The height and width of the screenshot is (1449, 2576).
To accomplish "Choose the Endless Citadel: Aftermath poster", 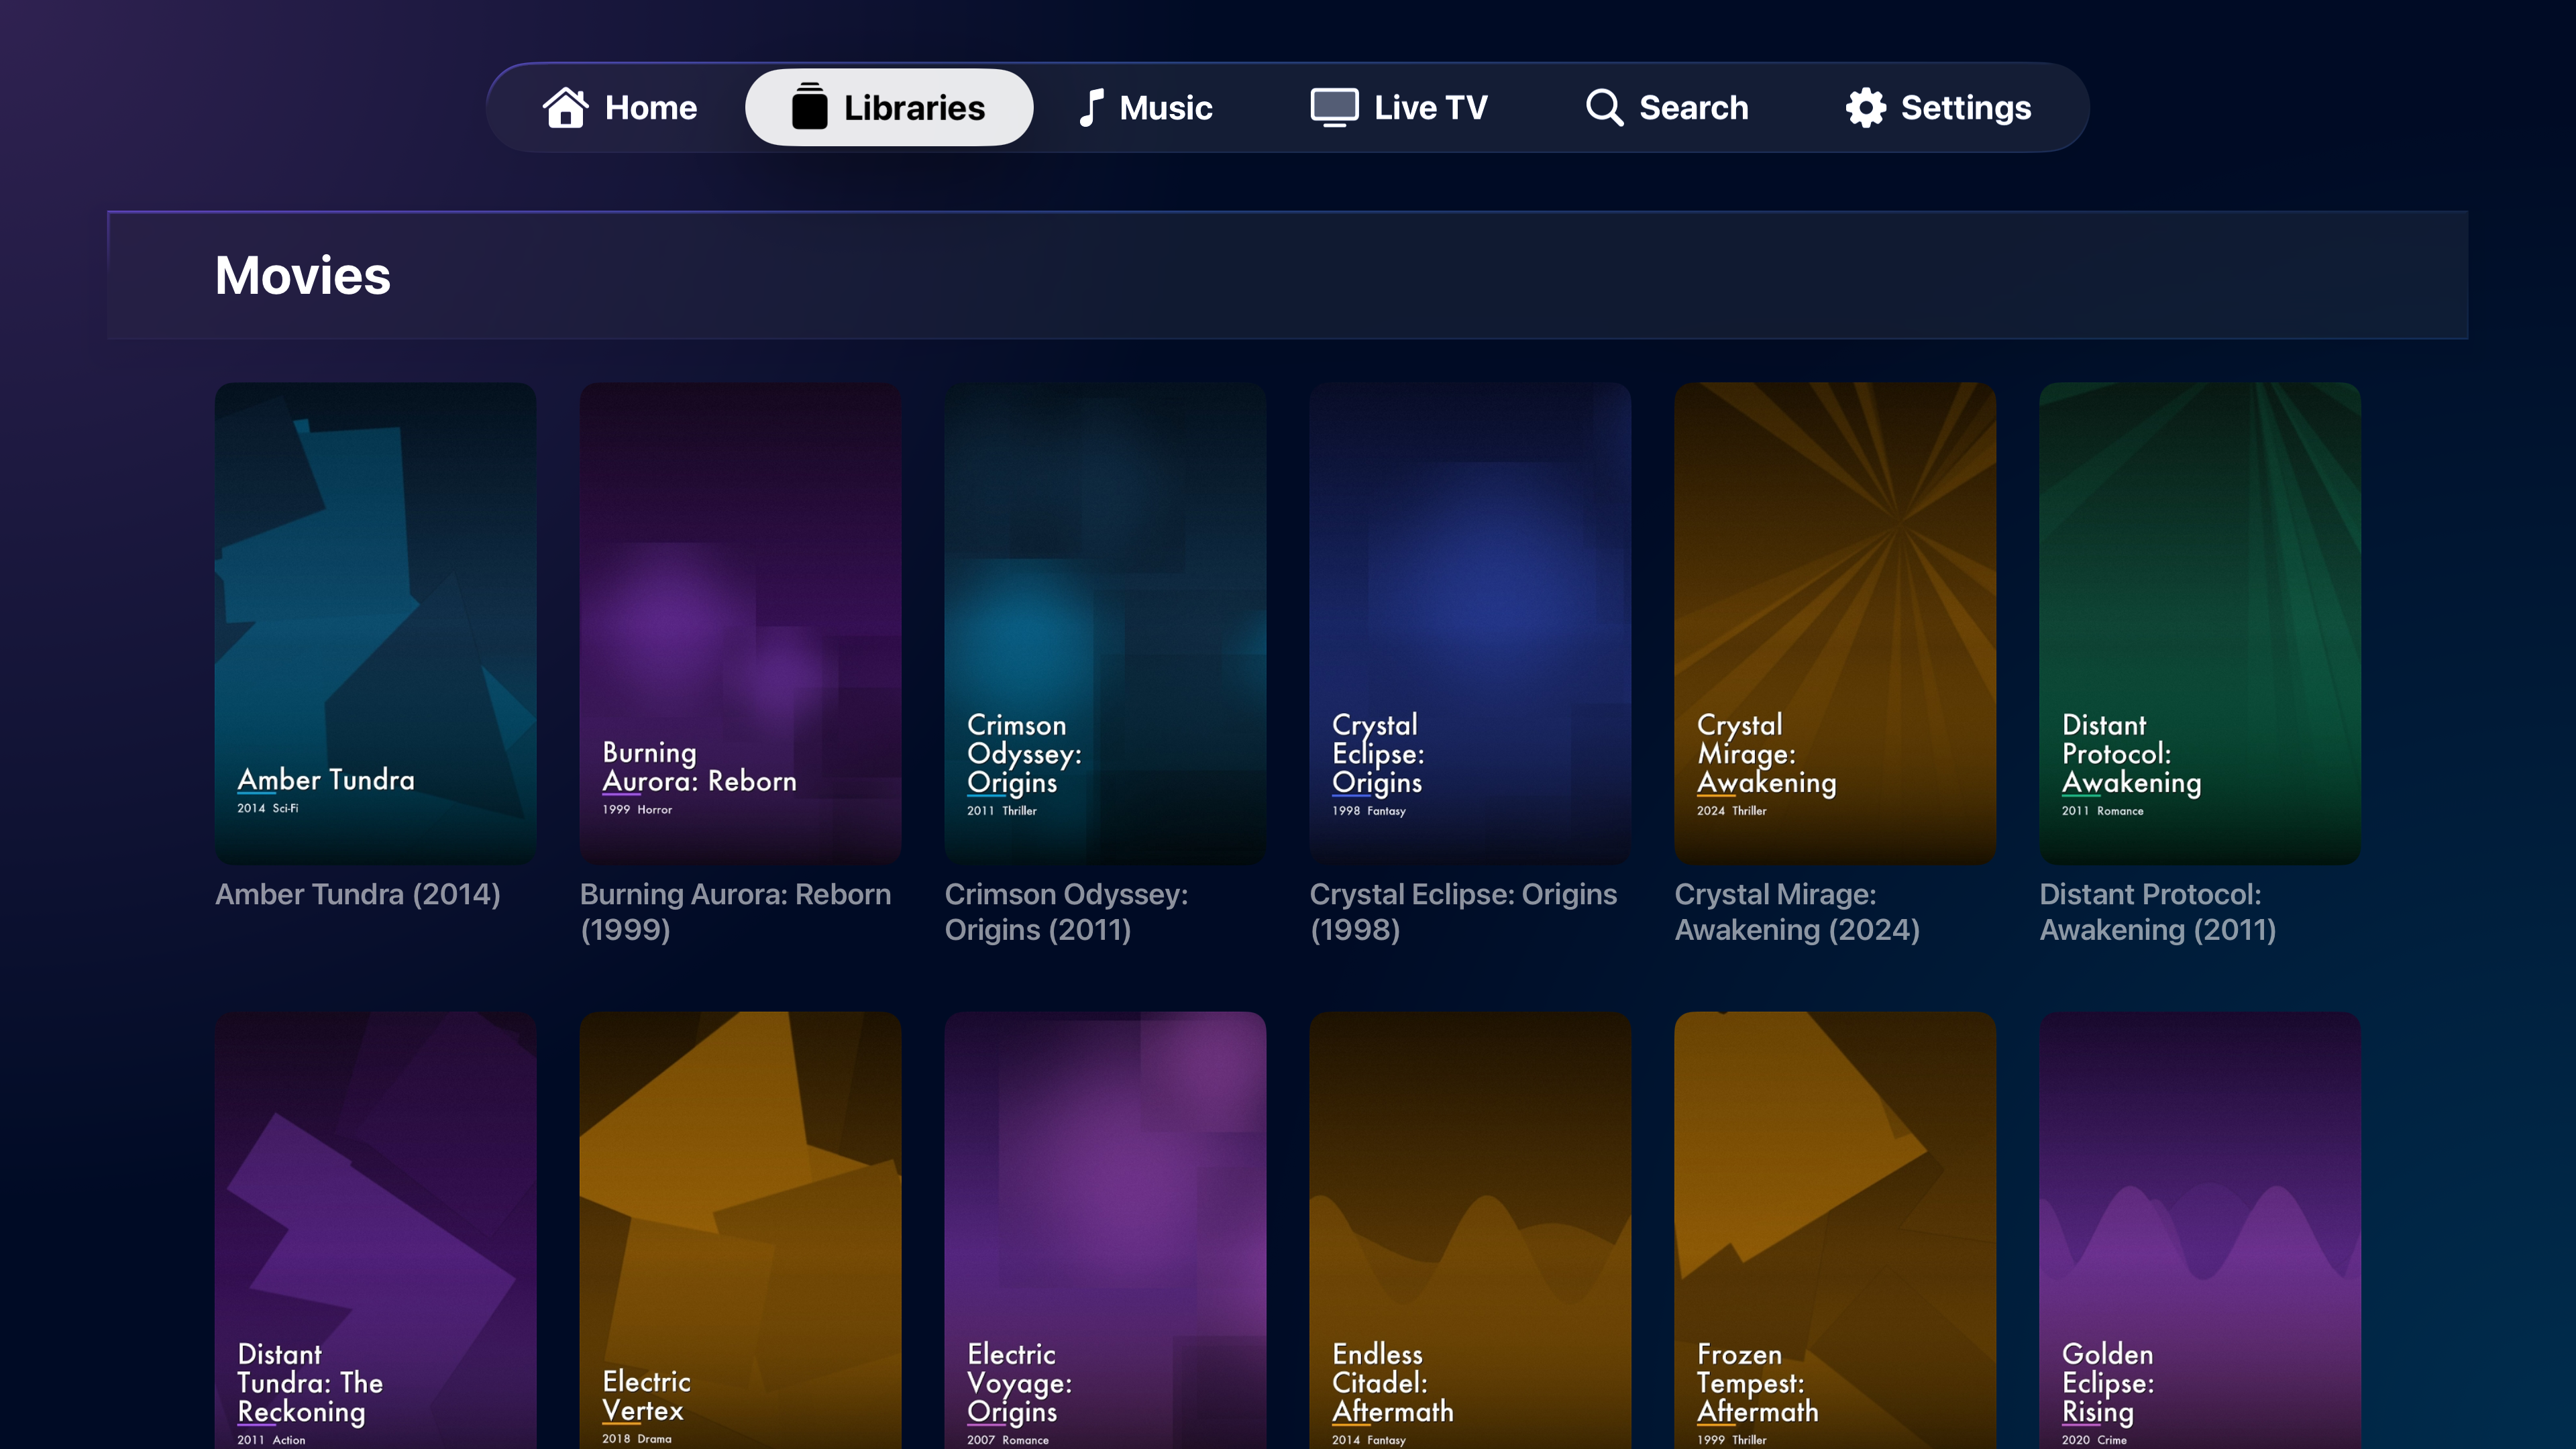I will coord(1470,1230).
